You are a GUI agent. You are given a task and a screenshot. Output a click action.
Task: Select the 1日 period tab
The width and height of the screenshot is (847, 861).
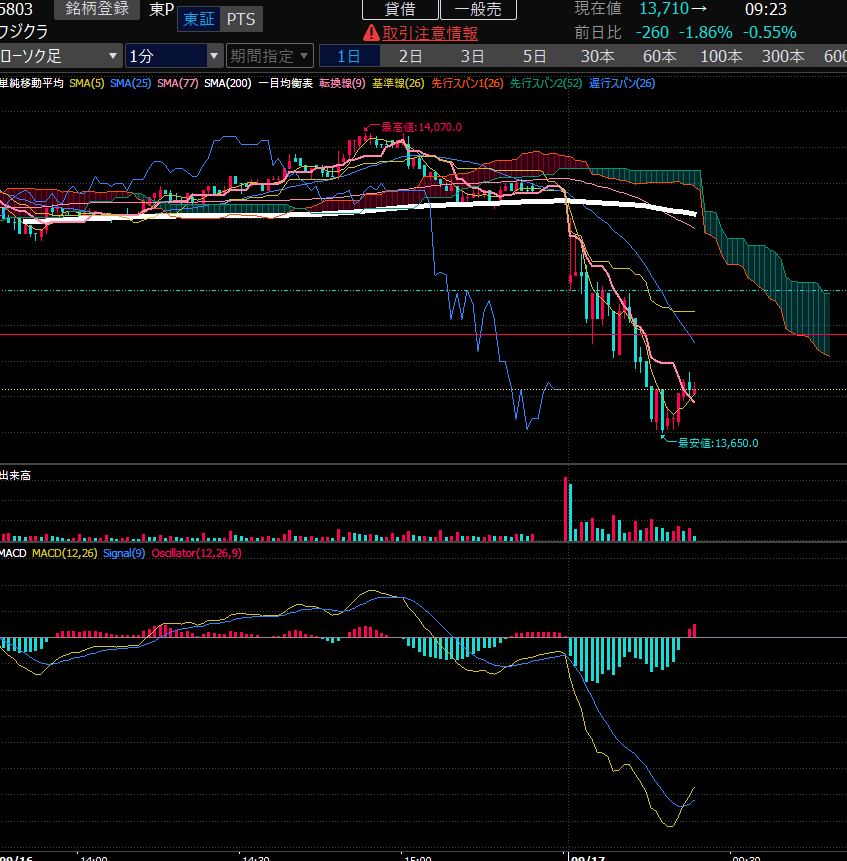349,56
